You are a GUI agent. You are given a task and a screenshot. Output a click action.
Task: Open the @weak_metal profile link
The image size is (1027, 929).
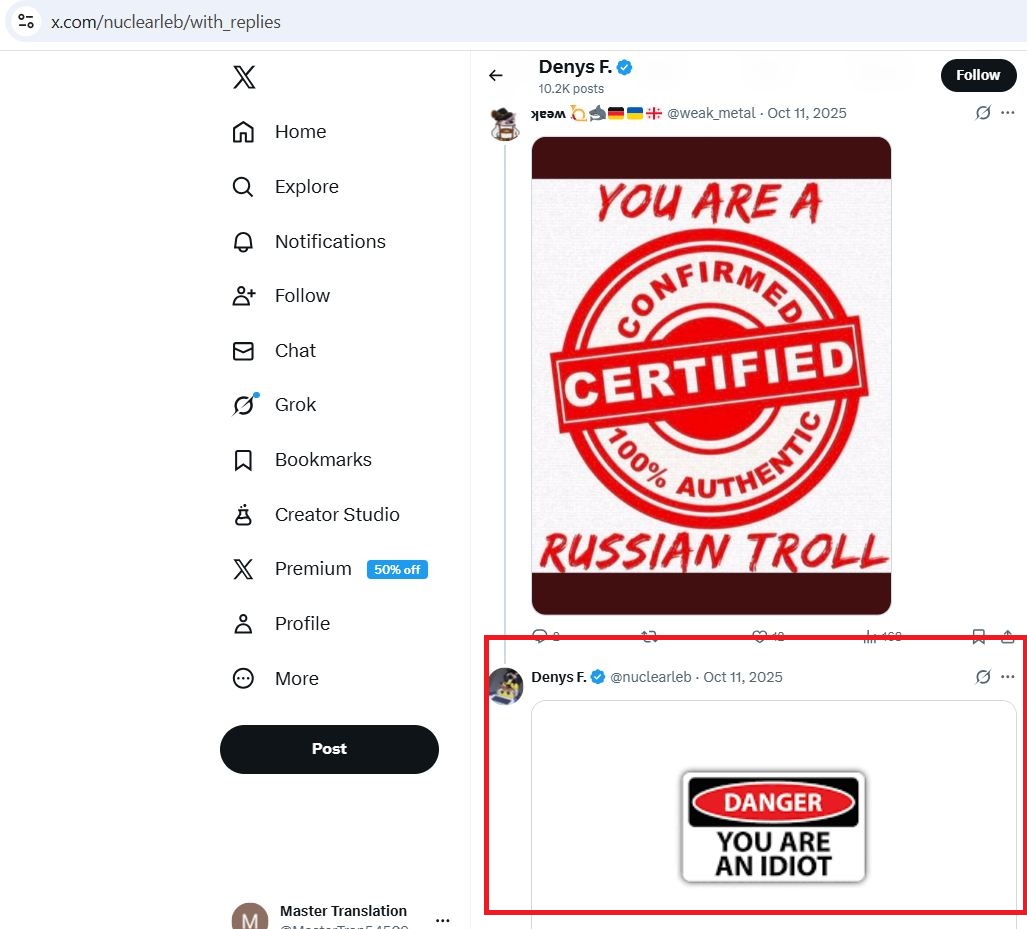pyautogui.click(x=711, y=113)
